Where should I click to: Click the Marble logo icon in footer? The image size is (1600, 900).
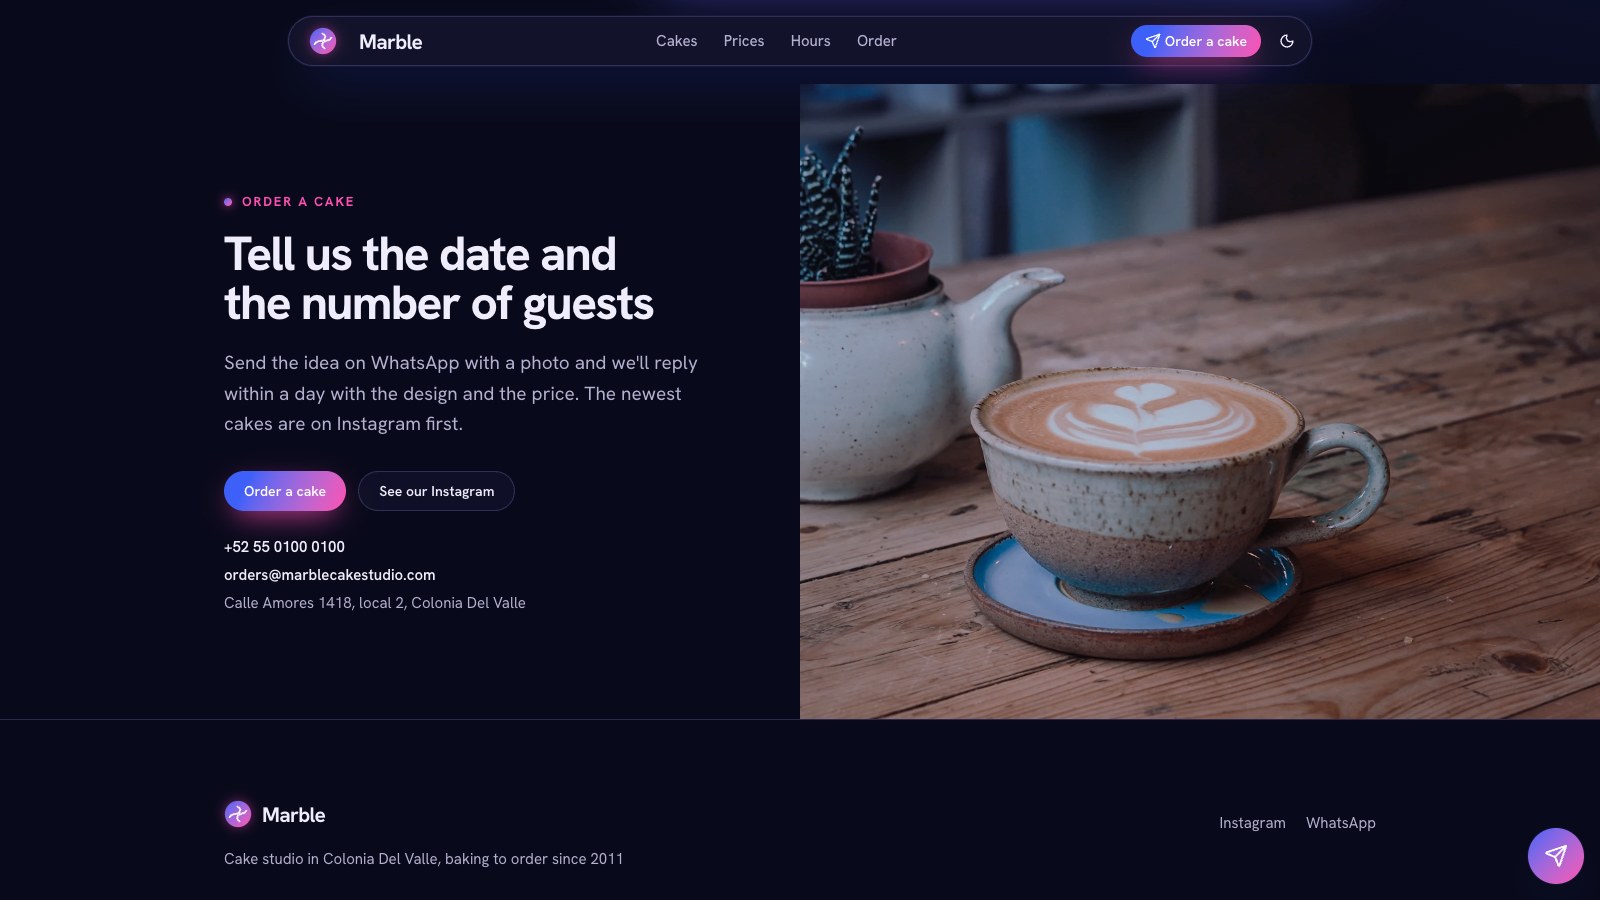[238, 814]
